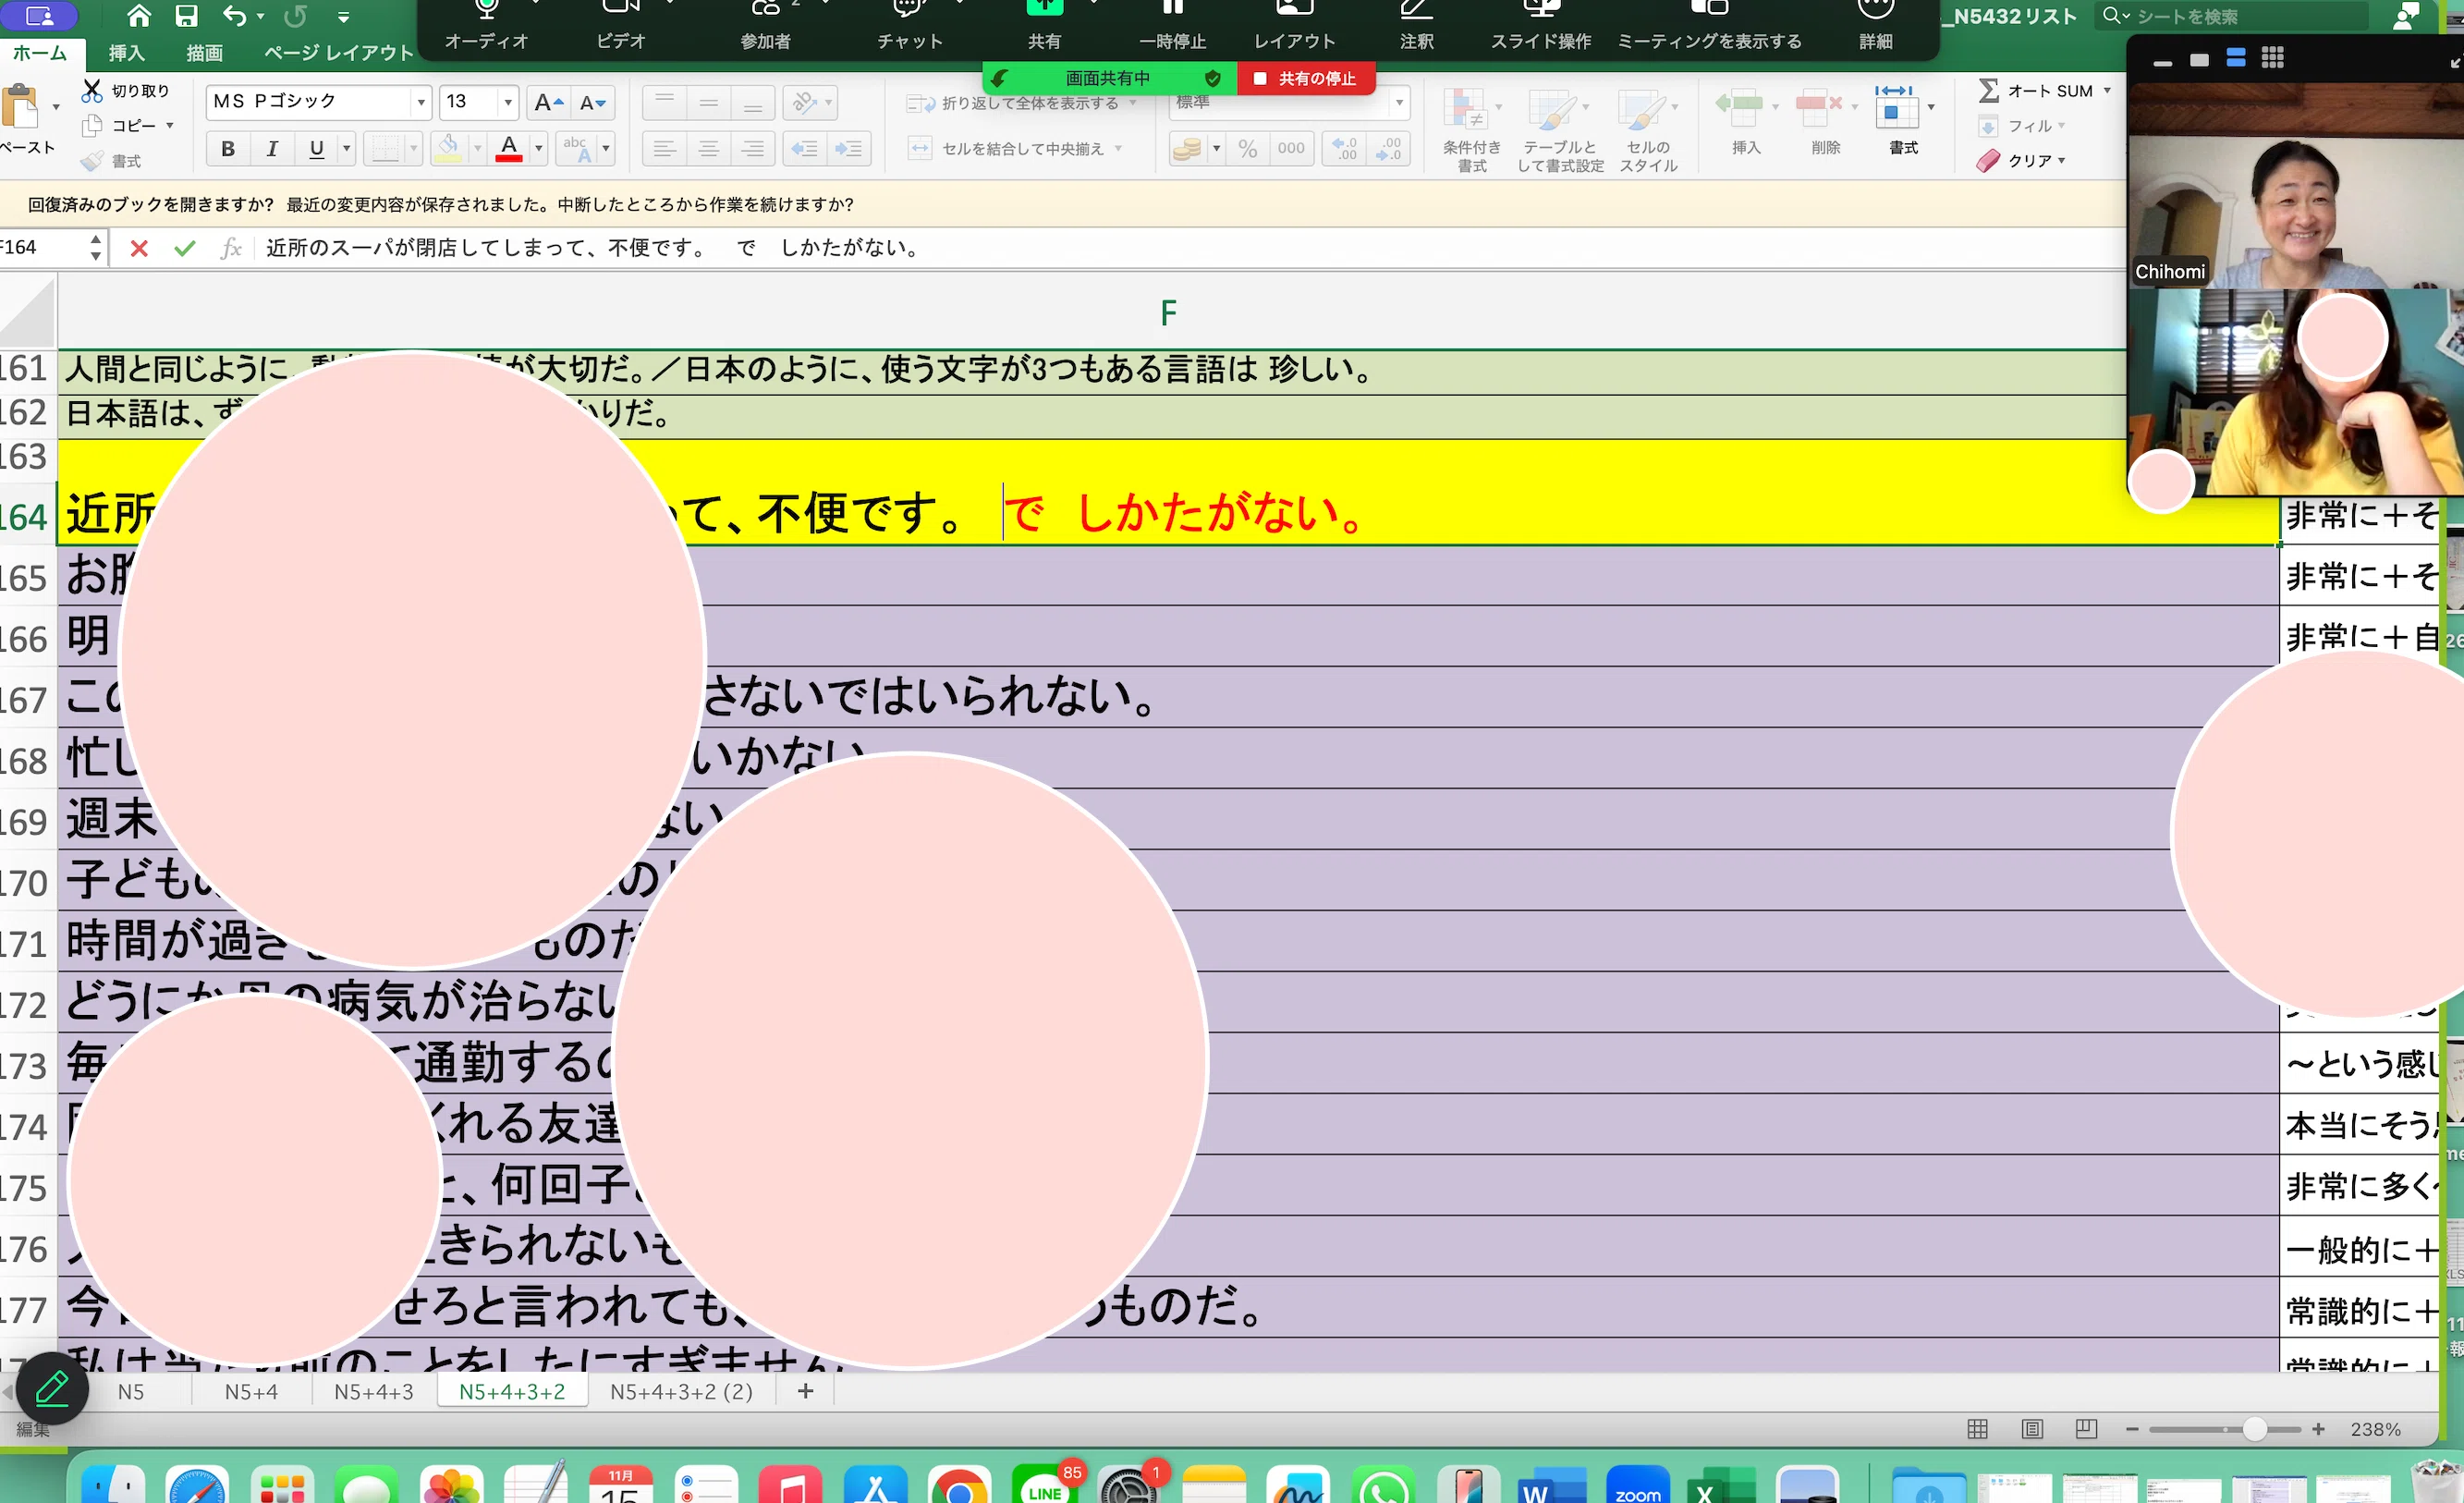Add new sheet with plus button

(x=805, y=1392)
